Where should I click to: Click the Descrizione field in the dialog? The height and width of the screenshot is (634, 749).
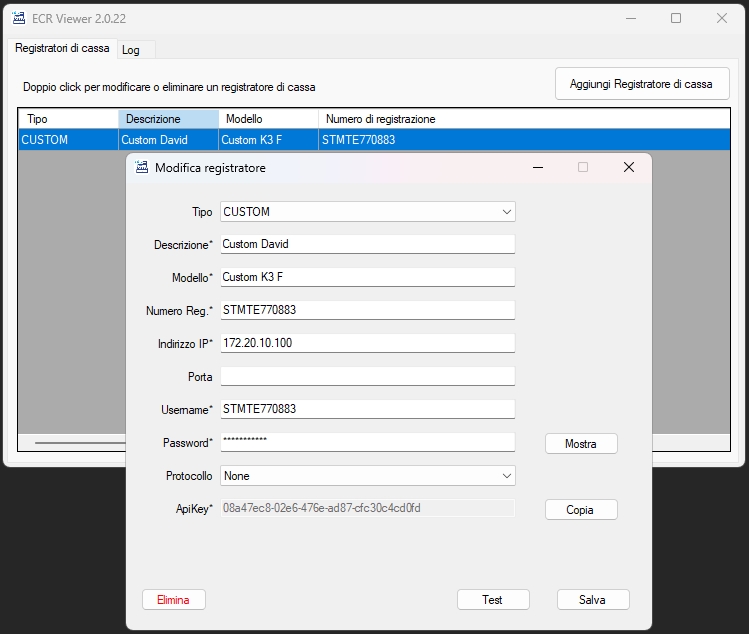click(367, 244)
